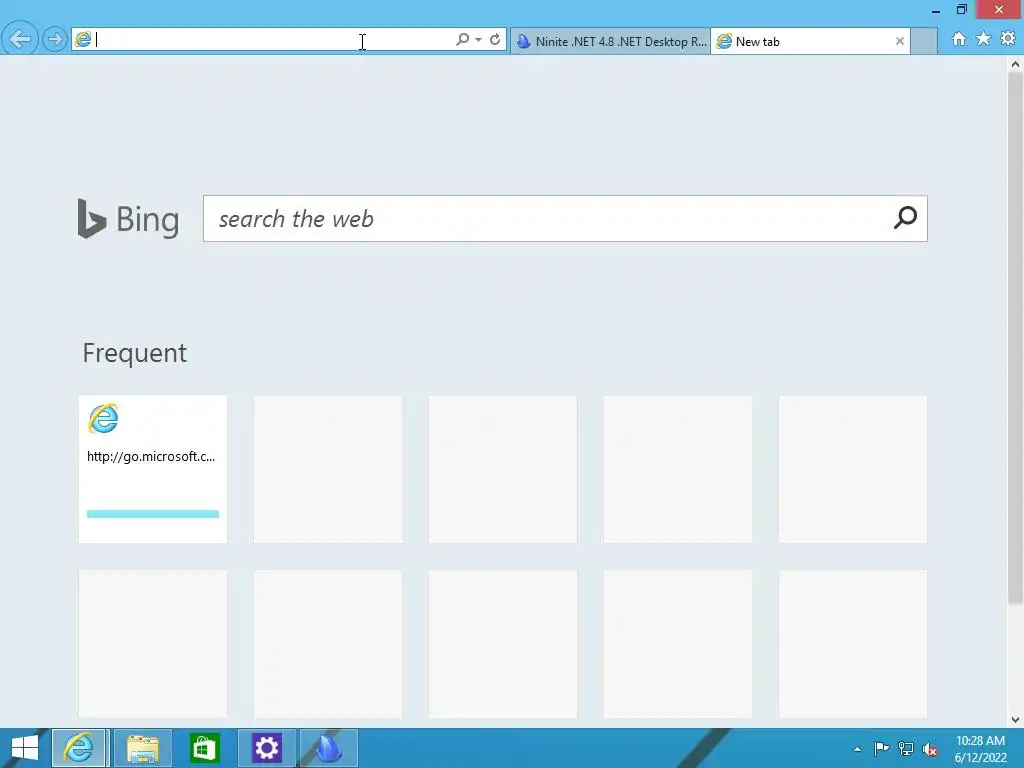Click the page vertical scrollbar thumb

click(1015, 339)
